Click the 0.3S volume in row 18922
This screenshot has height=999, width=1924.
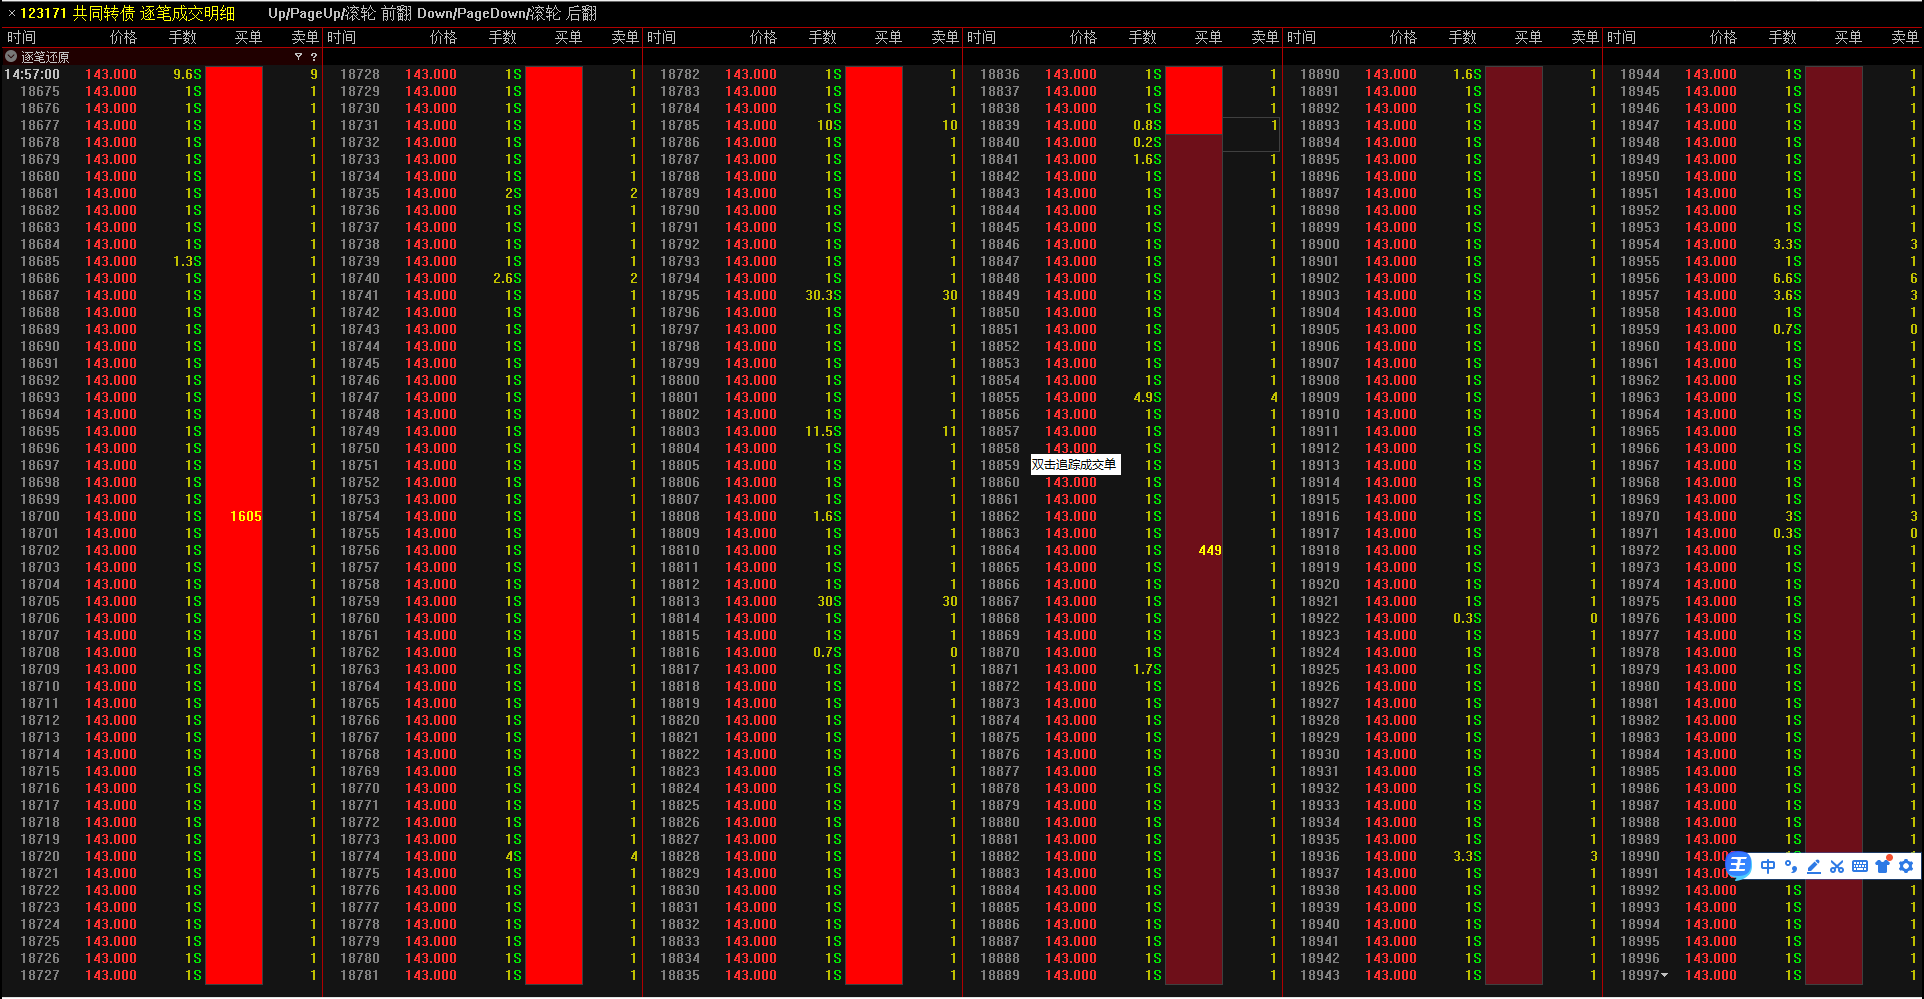coord(1467,618)
